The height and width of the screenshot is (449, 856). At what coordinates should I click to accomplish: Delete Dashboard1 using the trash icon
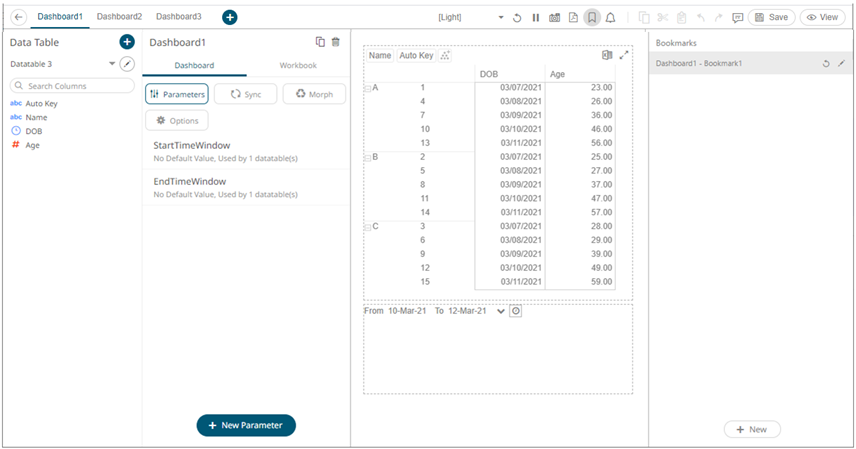point(336,42)
